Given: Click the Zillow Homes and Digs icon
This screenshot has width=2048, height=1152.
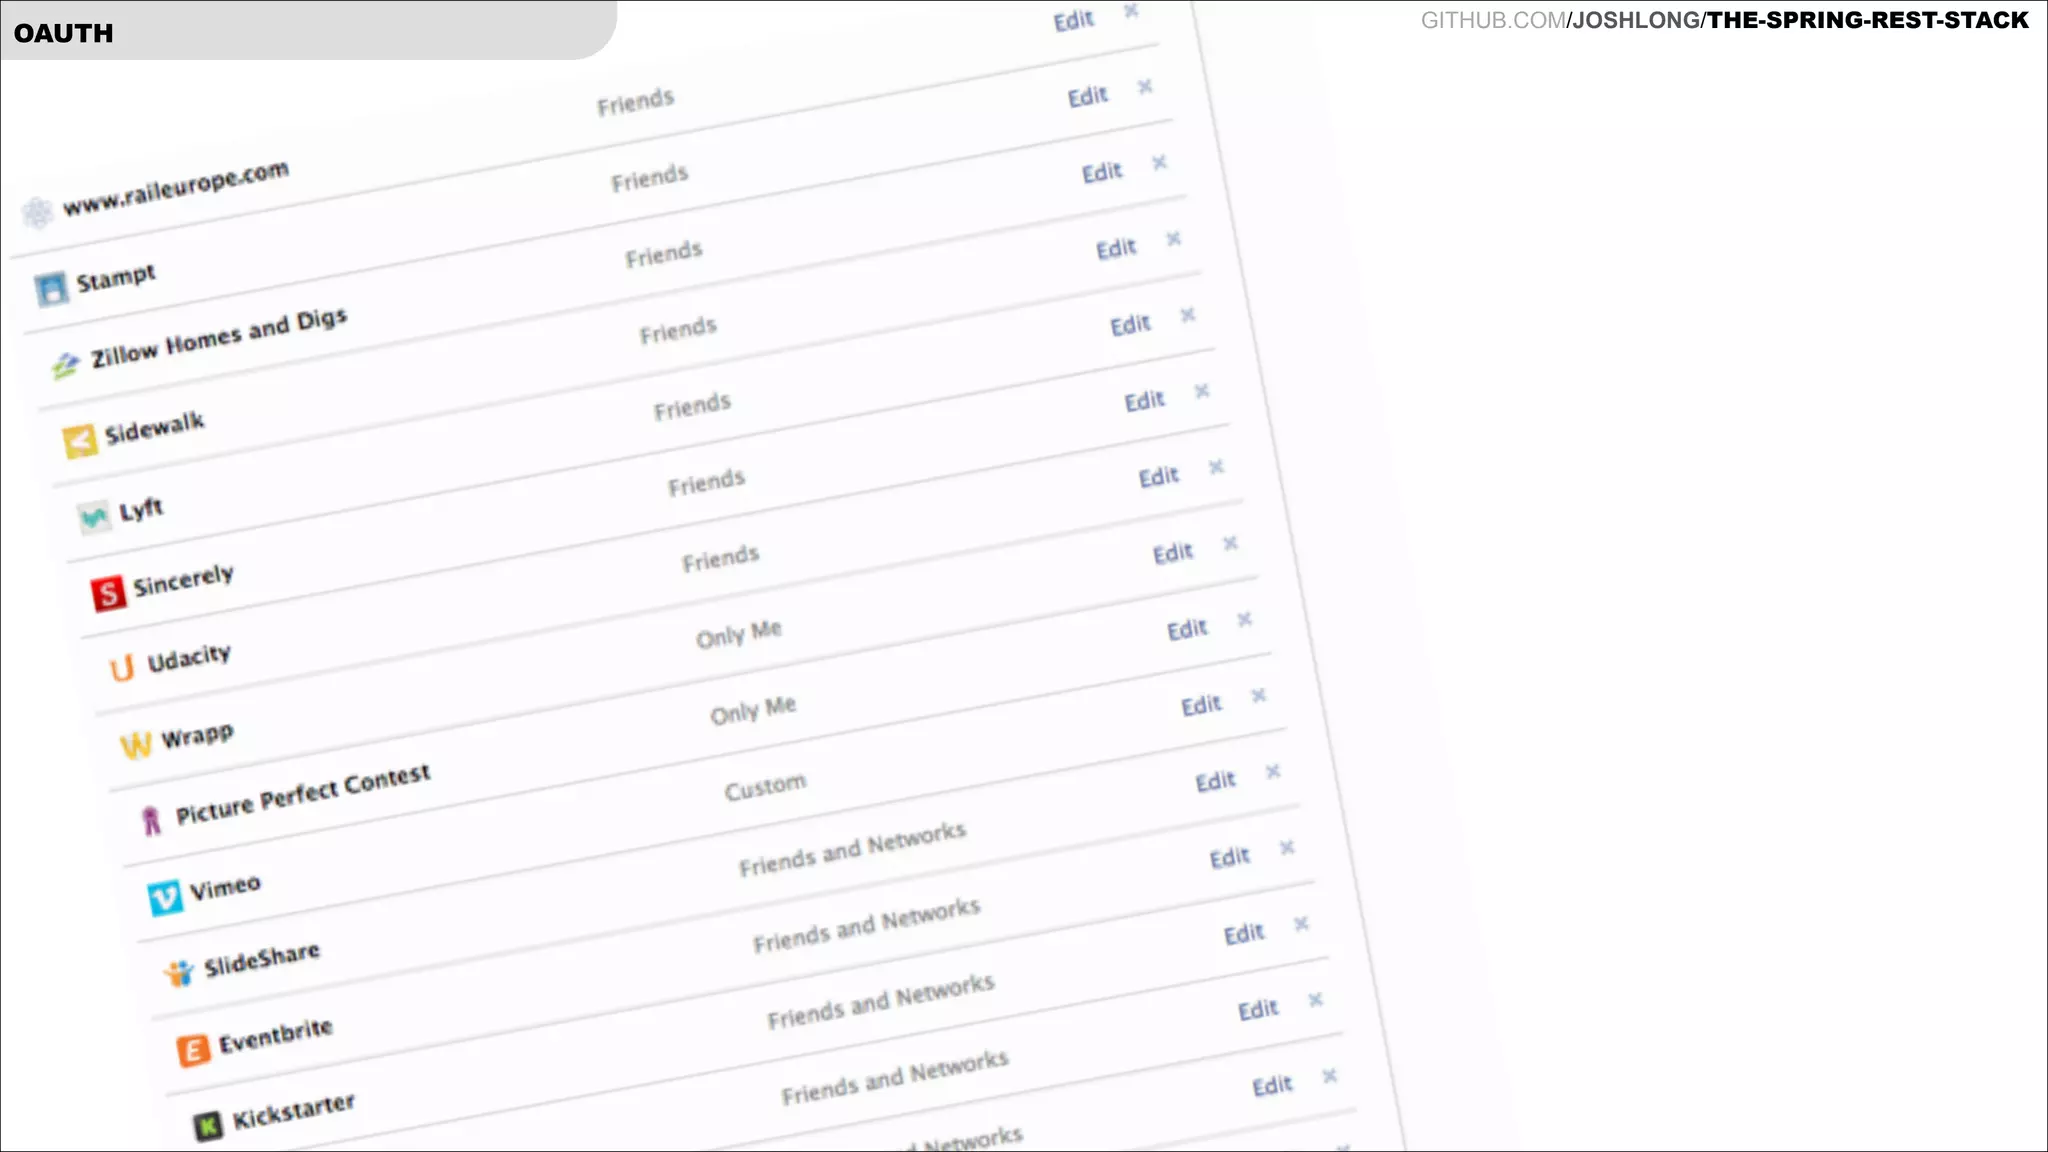Looking at the screenshot, I should 65,366.
